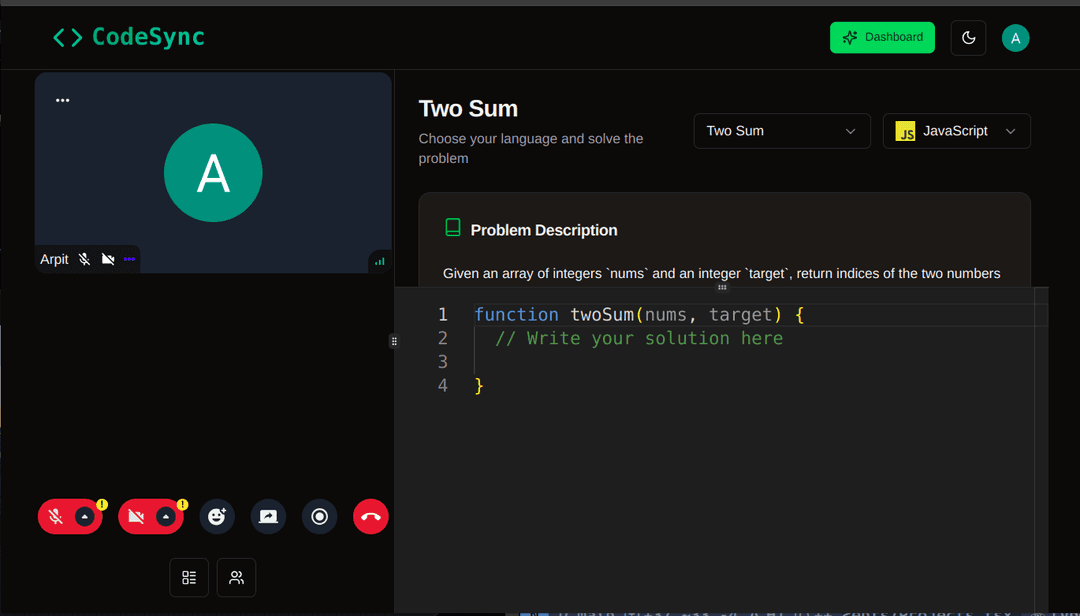The width and height of the screenshot is (1080, 616).
Task: Open the JavaScript language dropdown
Action: (x=957, y=131)
